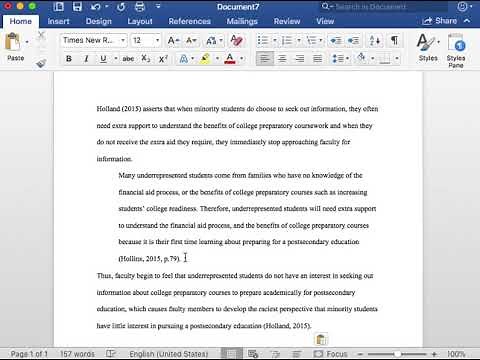Expand the highlight color dropdown arrow

click(x=217, y=59)
